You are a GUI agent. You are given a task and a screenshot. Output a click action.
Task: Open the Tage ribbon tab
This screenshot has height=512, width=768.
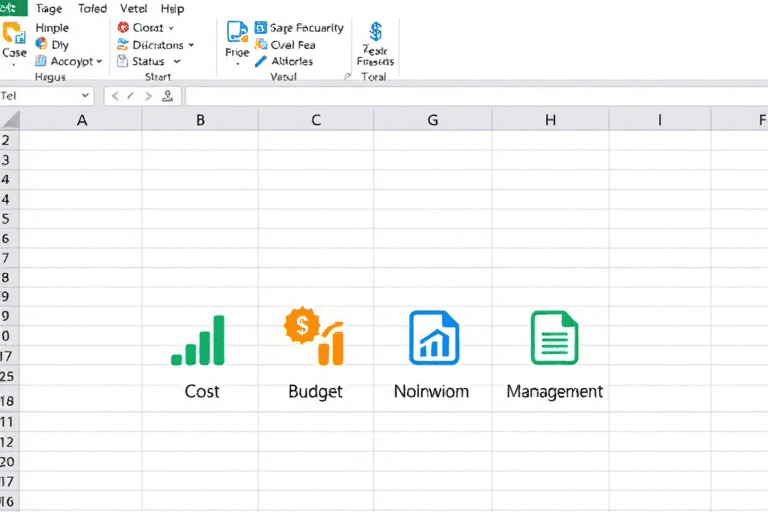click(48, 8)
